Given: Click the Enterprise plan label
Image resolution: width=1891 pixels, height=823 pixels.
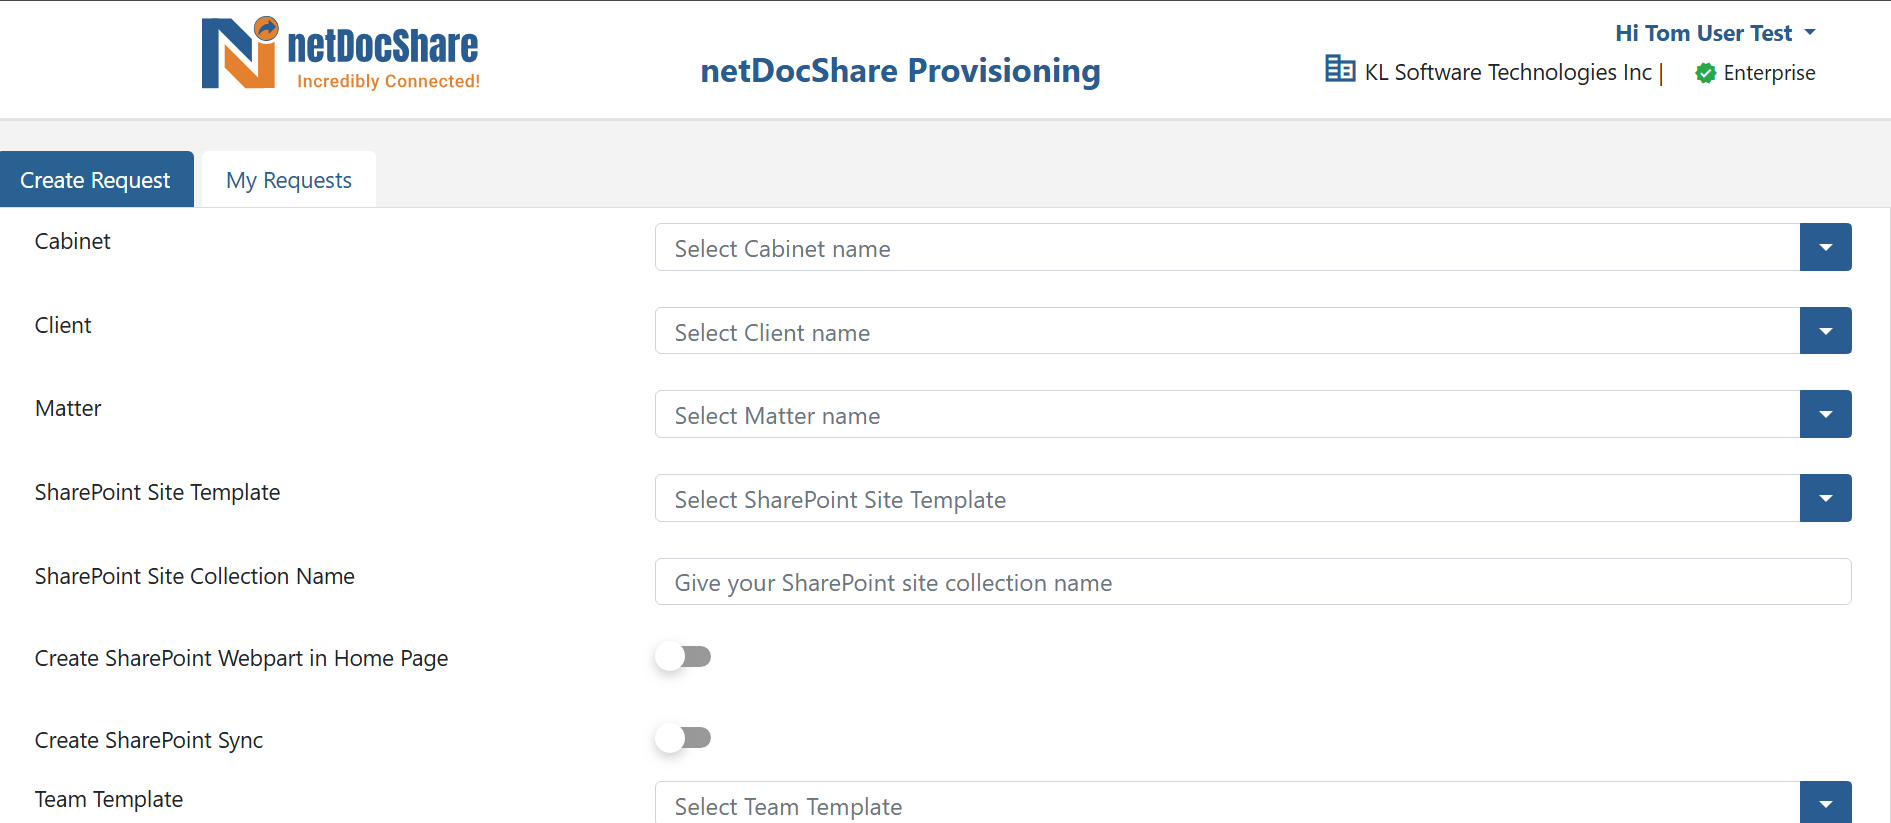Looking at the screenshot, I should (1769, 73).
